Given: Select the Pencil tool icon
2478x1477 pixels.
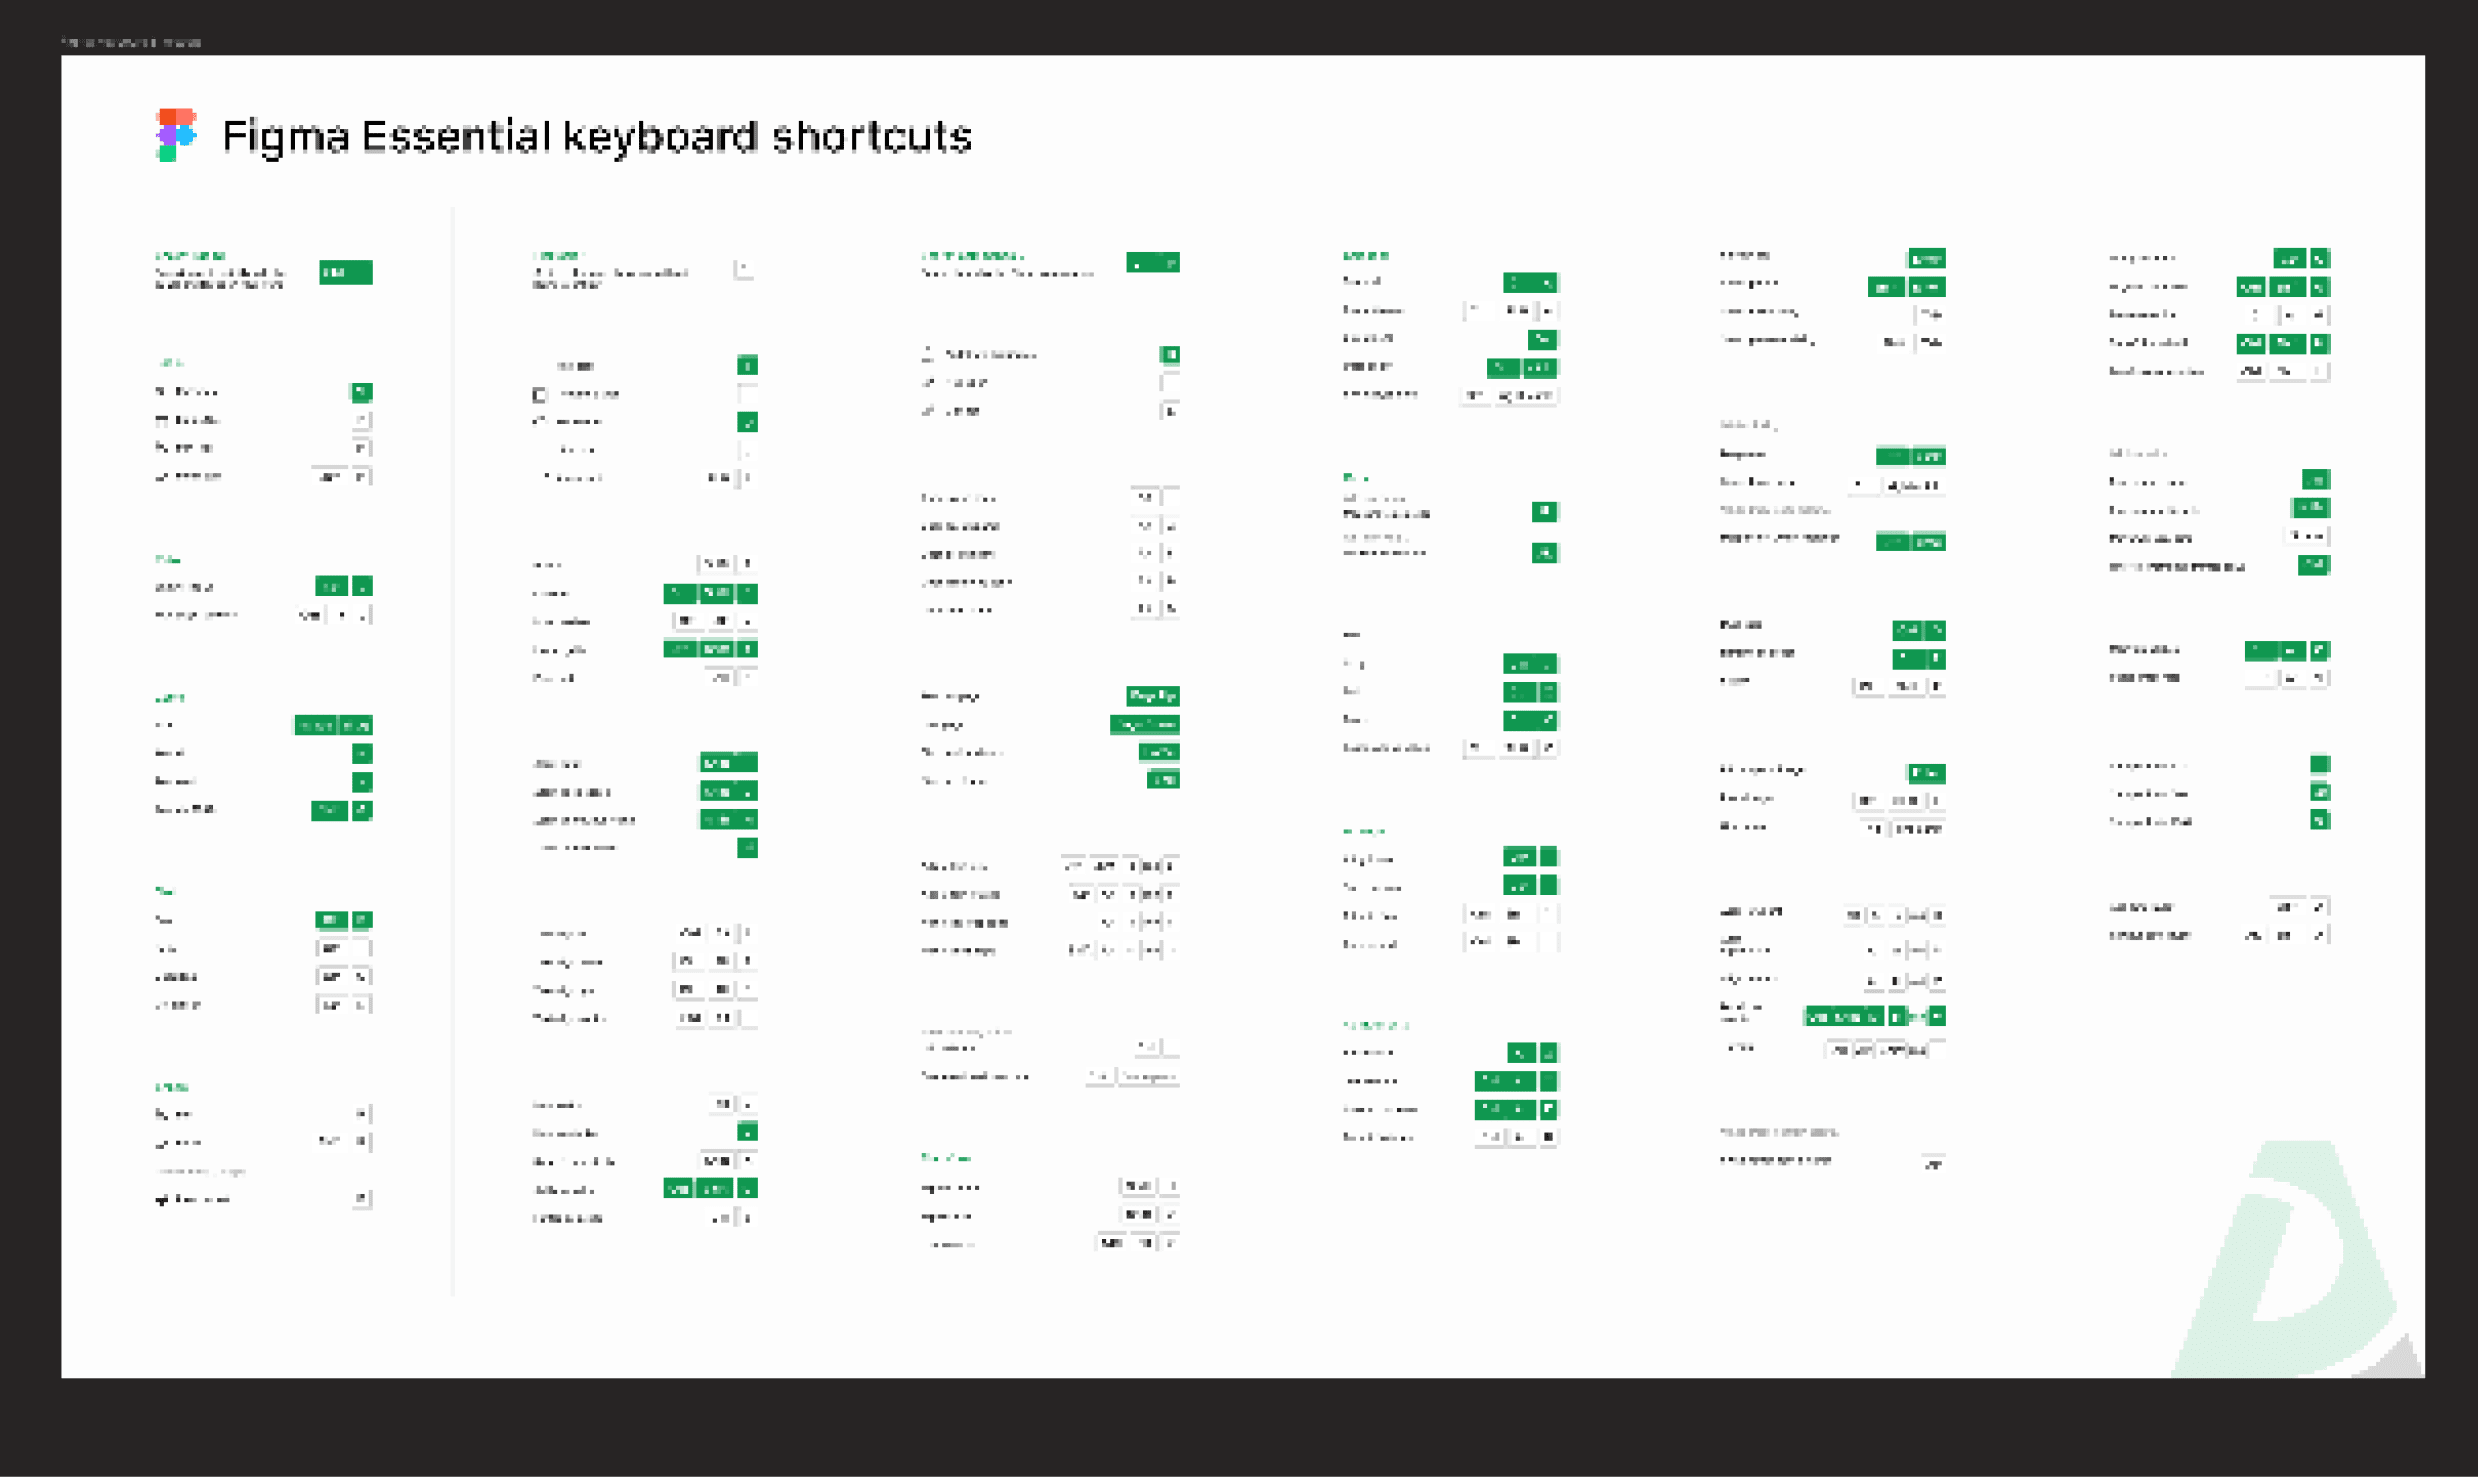Looking at the screenshot, I should [161, 477].
